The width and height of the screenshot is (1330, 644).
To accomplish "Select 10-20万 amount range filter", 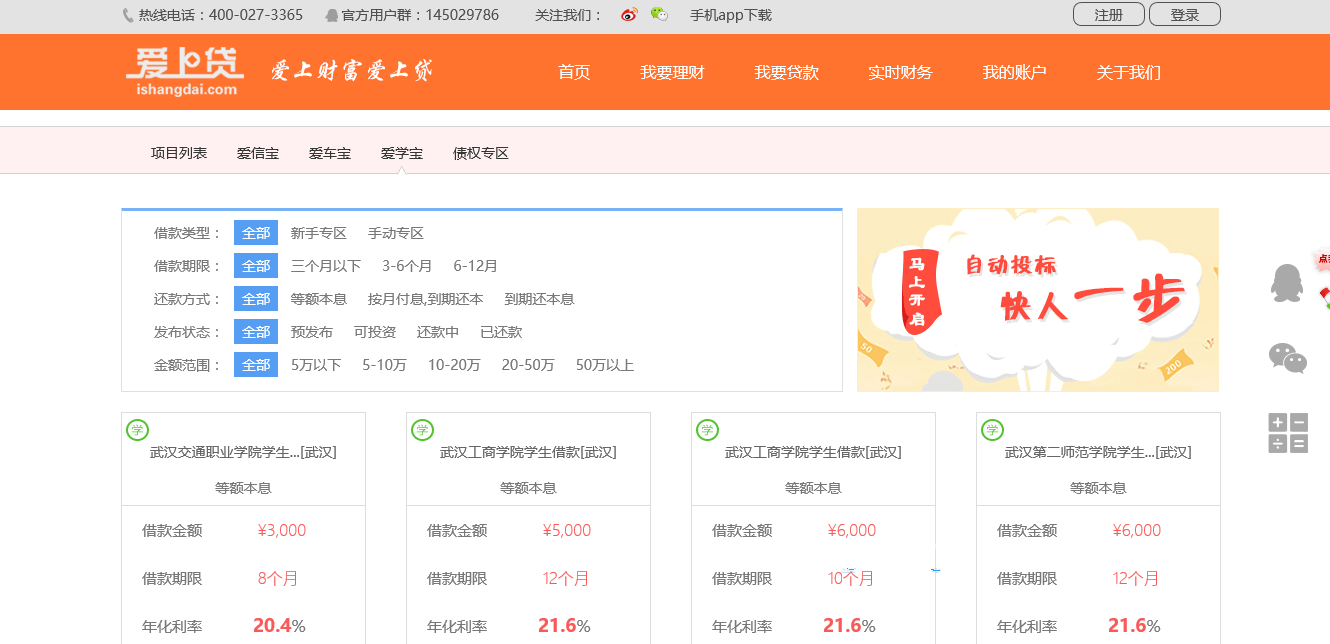I will 454,365.
